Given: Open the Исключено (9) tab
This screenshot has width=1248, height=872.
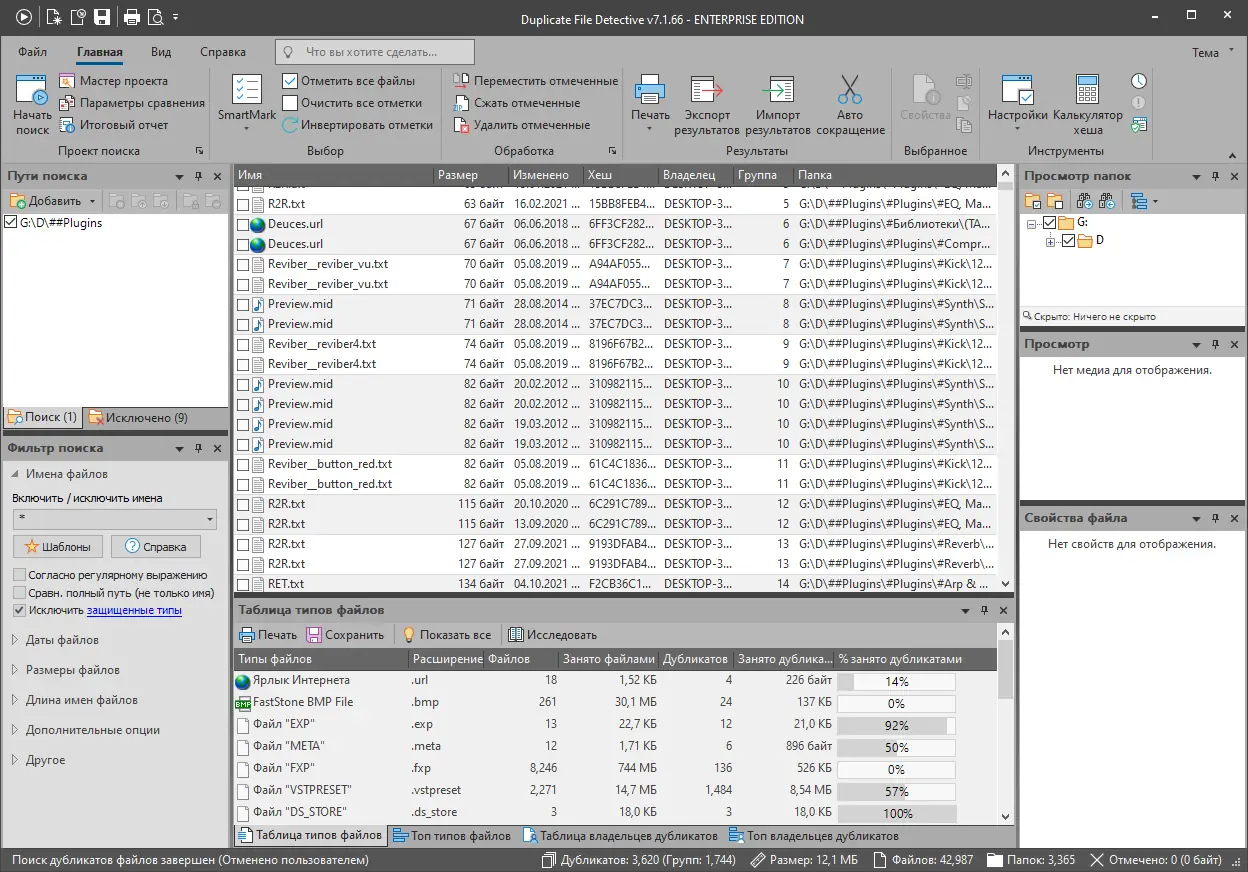Looking at the screenshot, I should pyautogui.click(x=138, y=417).
